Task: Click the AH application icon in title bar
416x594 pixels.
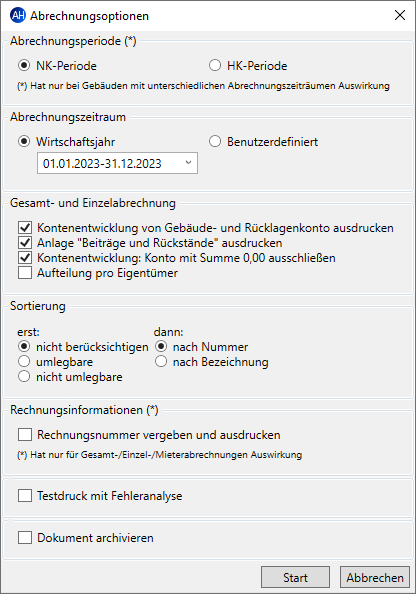Action: 18,16
